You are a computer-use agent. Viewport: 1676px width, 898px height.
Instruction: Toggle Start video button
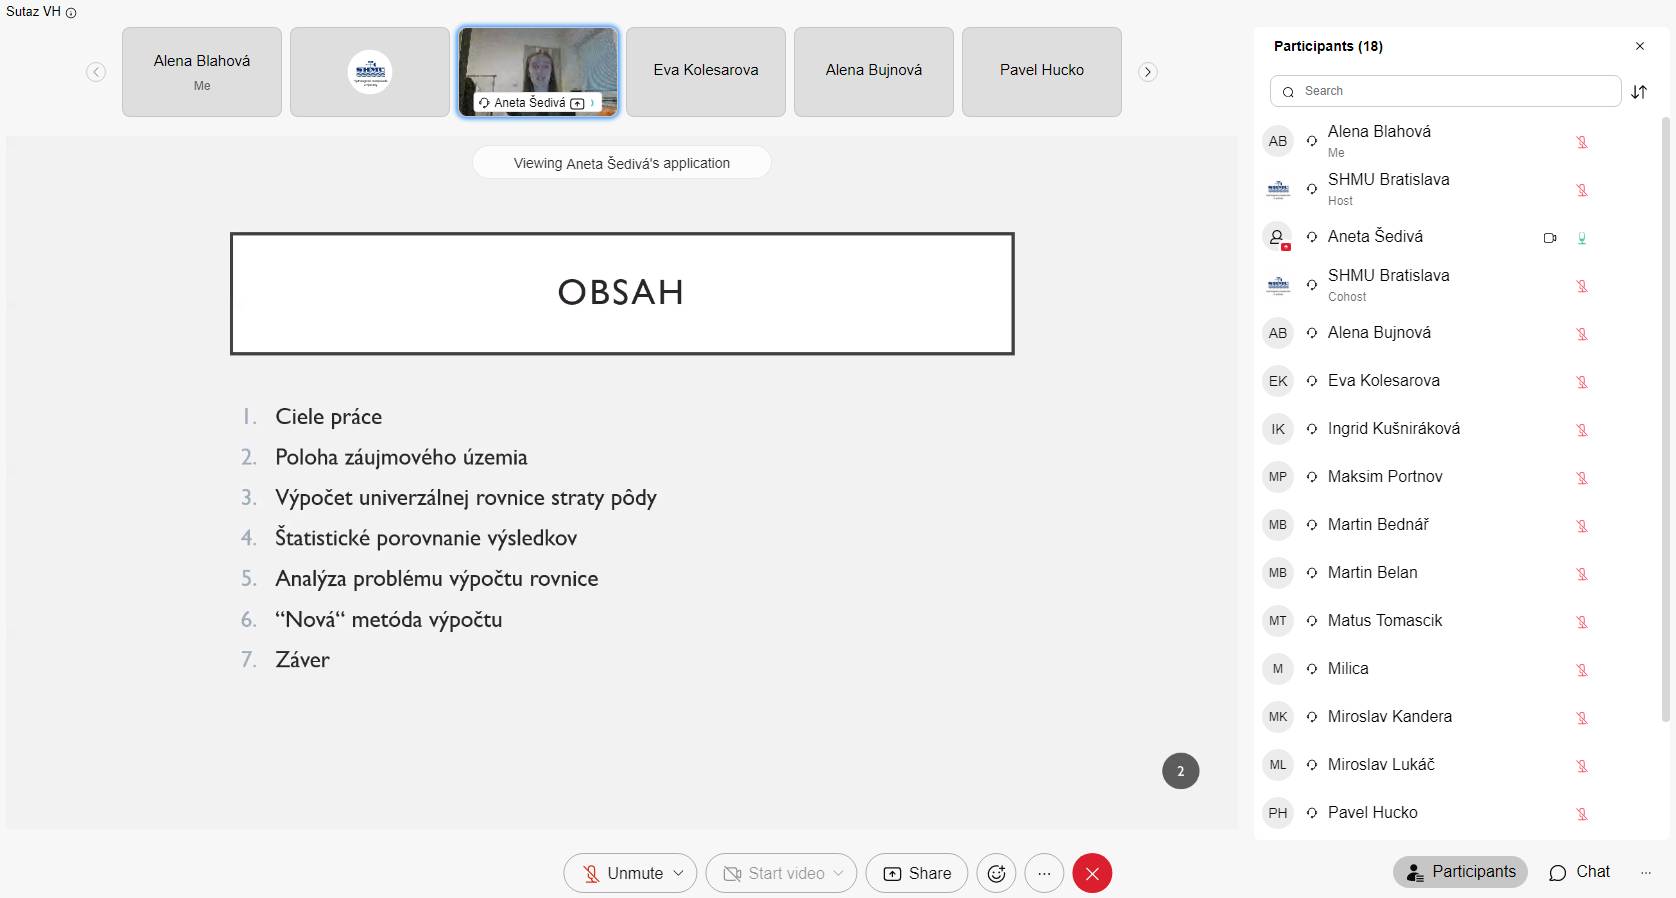[774, 873]
